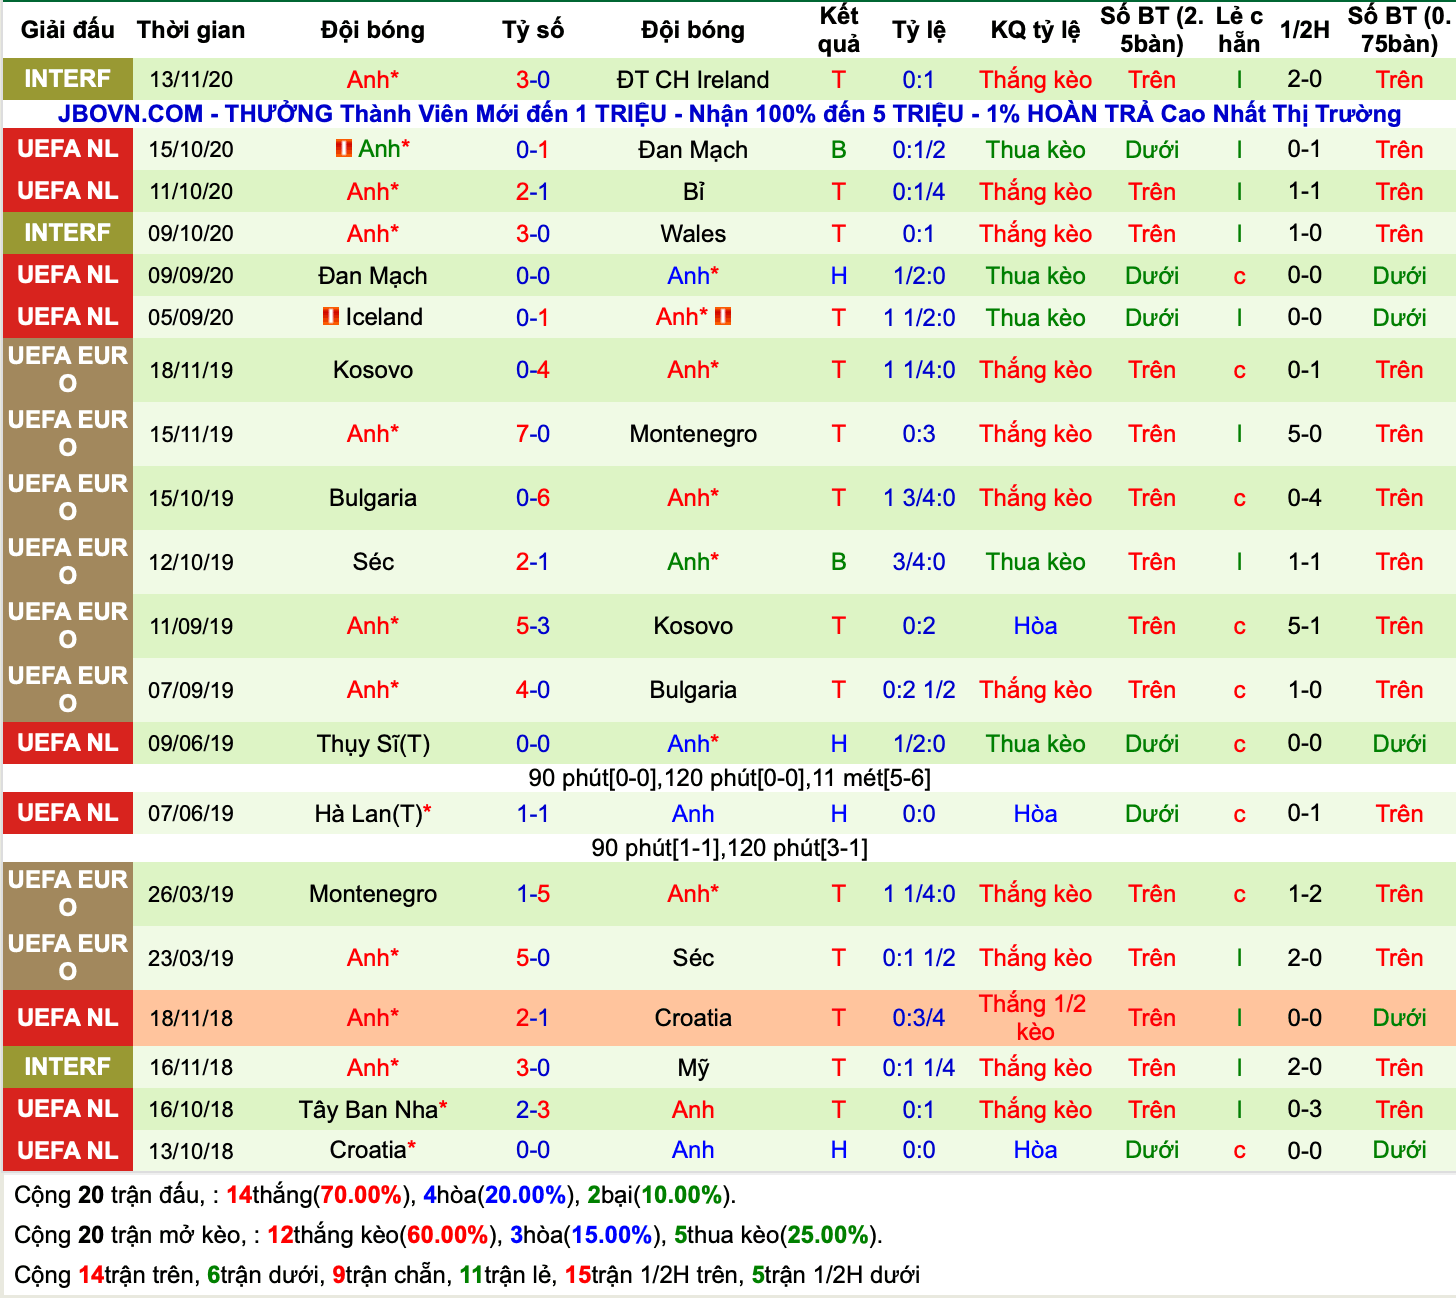Click the 1/2H column header
Screen dimensions: 1456x1298
pos(1305,30)
